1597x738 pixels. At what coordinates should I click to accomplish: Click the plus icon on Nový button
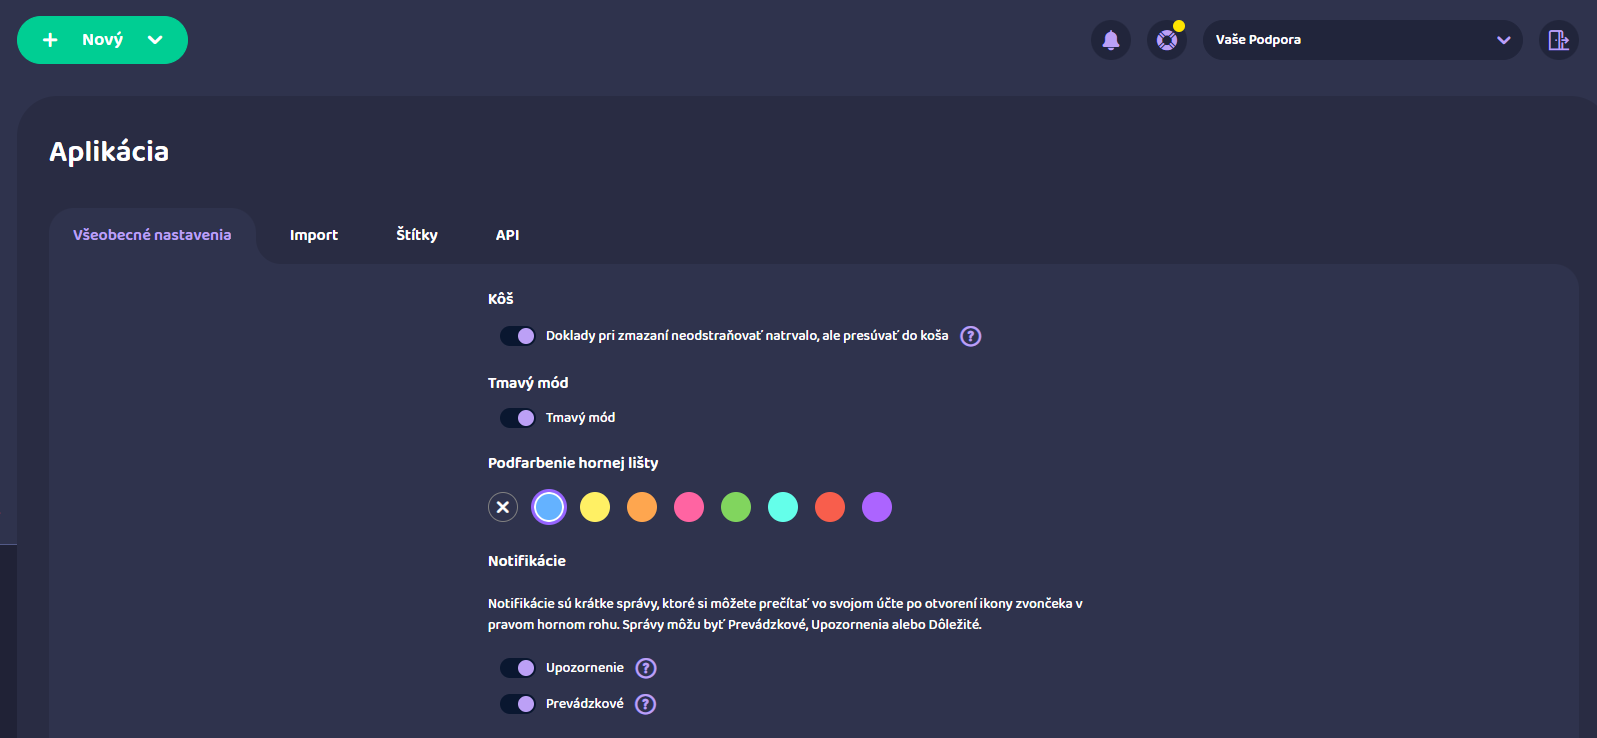[x=50, y=40]
